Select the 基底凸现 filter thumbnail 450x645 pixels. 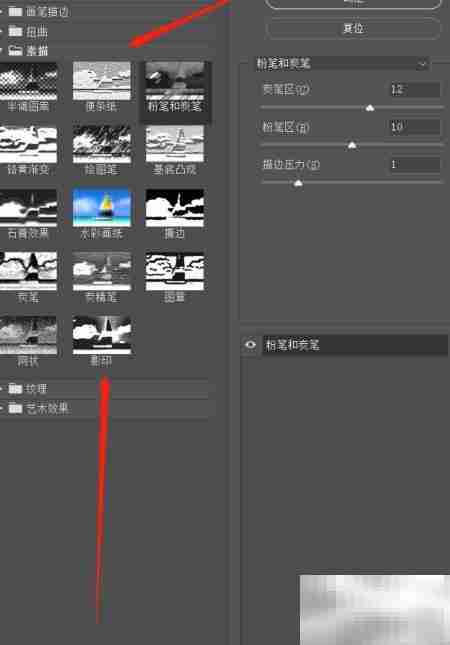(175, 144)
